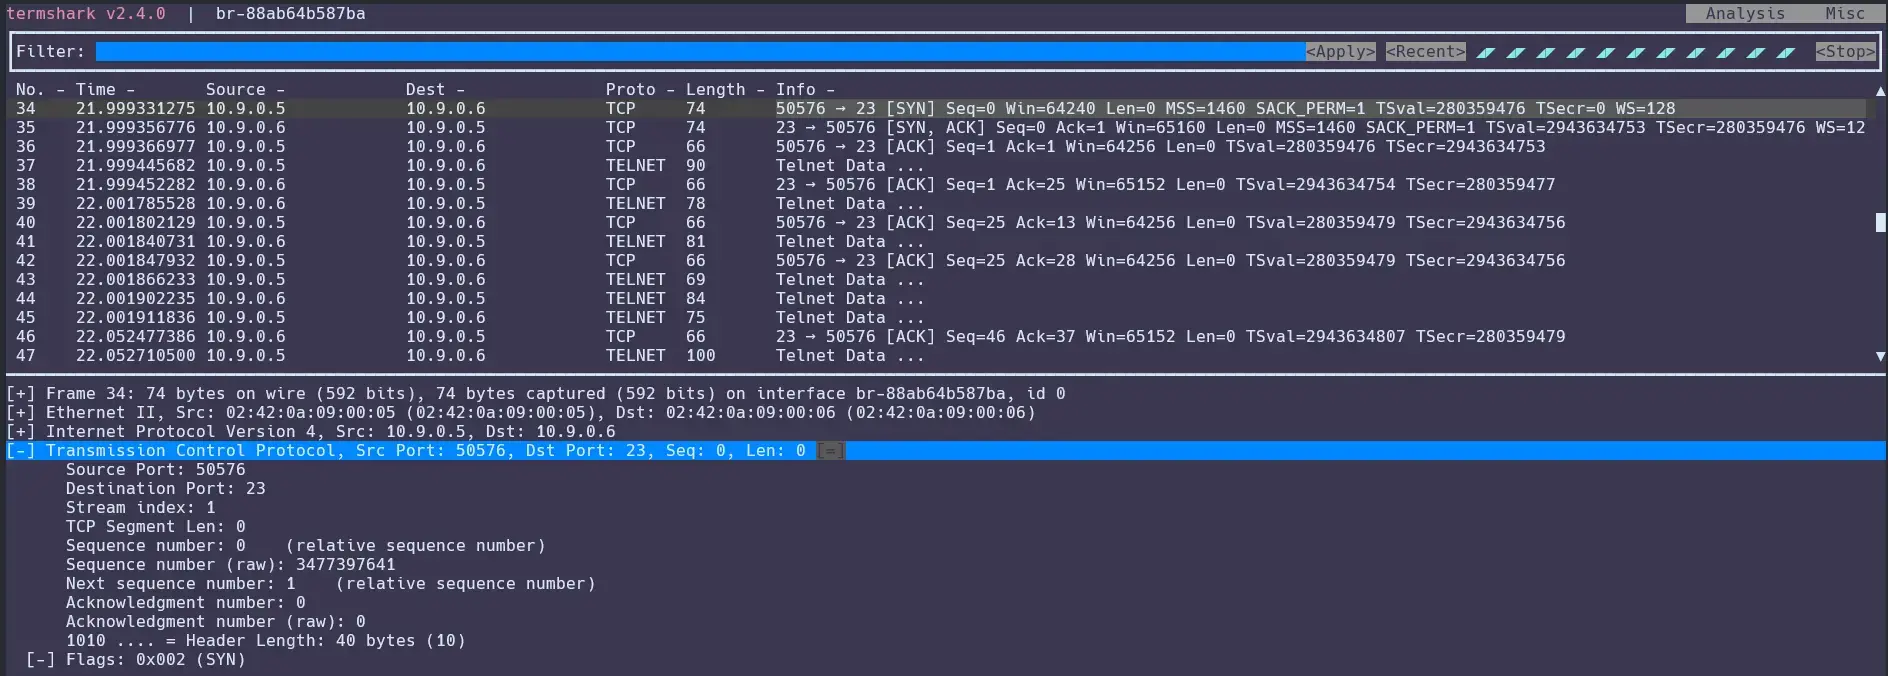Viewport: 1888px width, 676px height.
Task: Select Stream index: 1 field
Action: pyautogui.click(x=140, y=507)
